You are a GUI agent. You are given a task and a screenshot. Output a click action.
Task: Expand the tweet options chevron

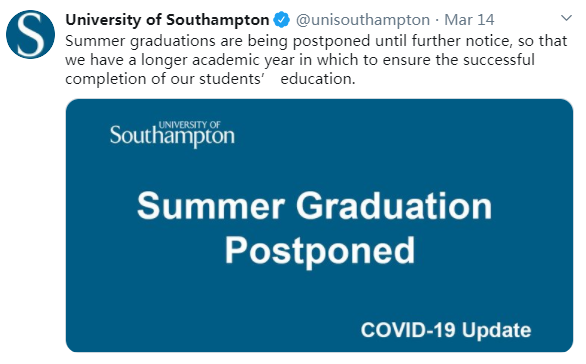pos(567,18)
